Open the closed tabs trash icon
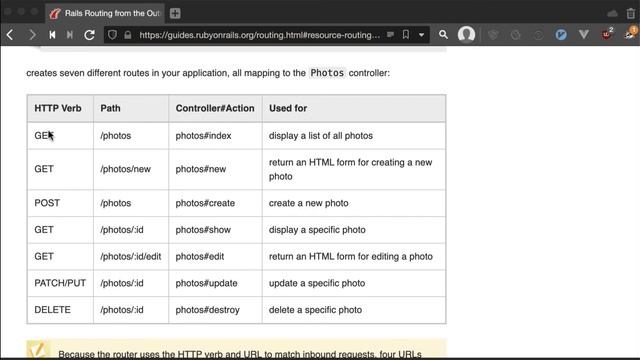Viewport: 640px width, 360px height. 631,13
